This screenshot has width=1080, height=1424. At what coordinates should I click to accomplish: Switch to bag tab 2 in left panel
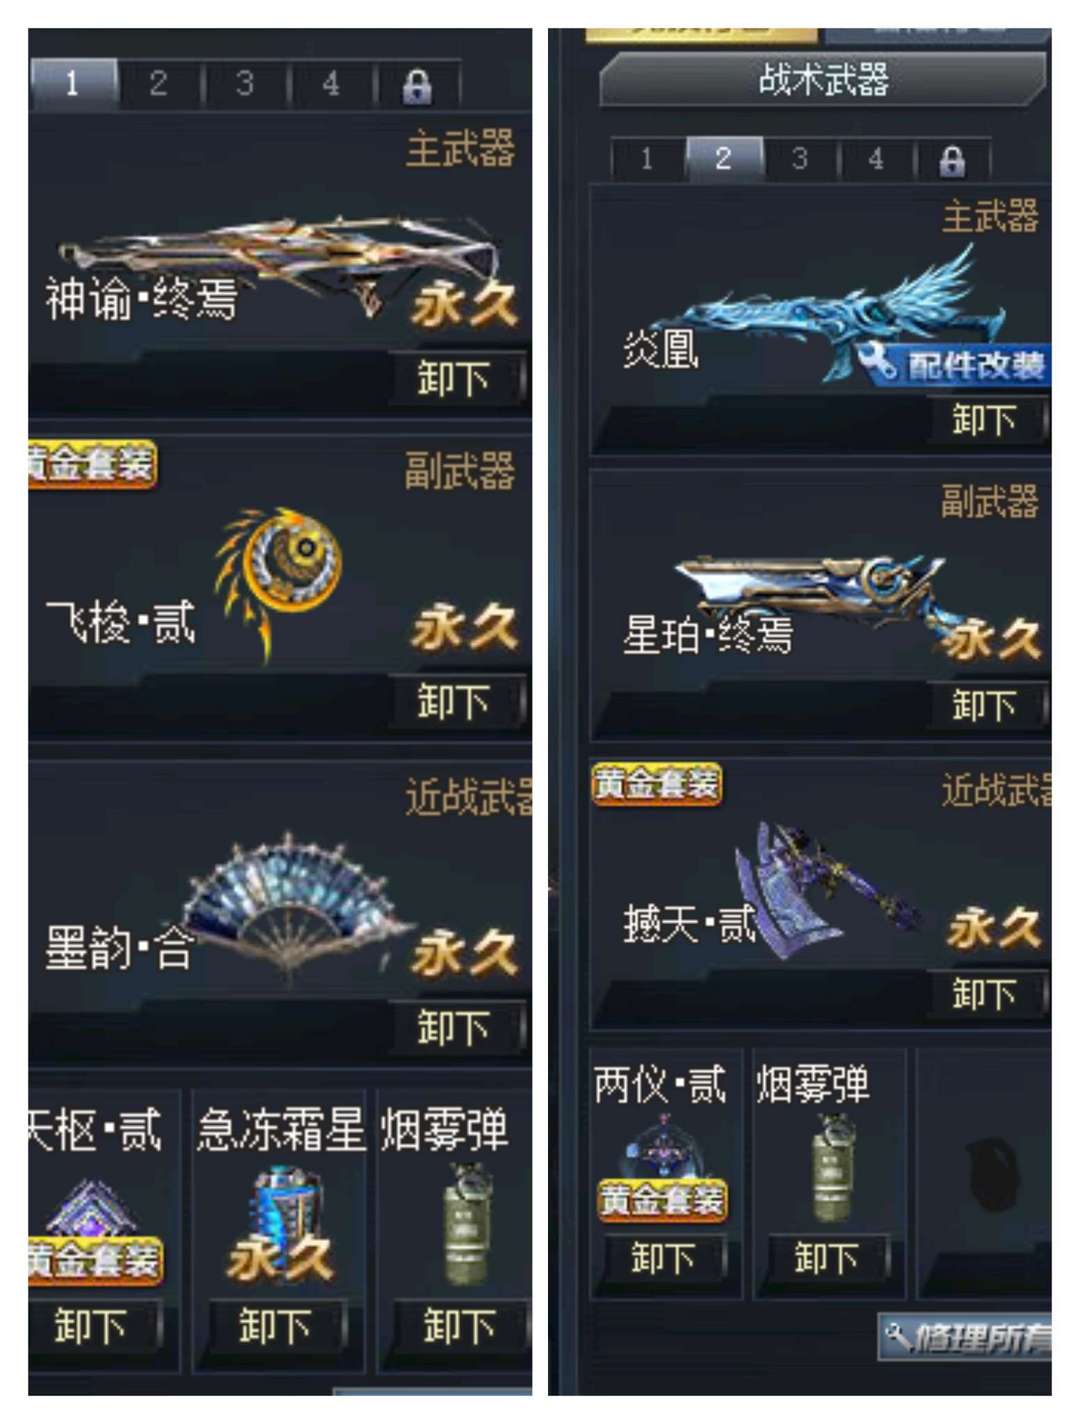pos(158,84)
